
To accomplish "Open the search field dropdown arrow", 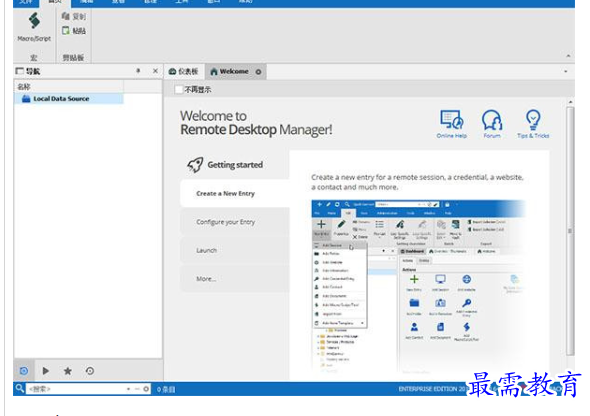I will coord(128,389).
